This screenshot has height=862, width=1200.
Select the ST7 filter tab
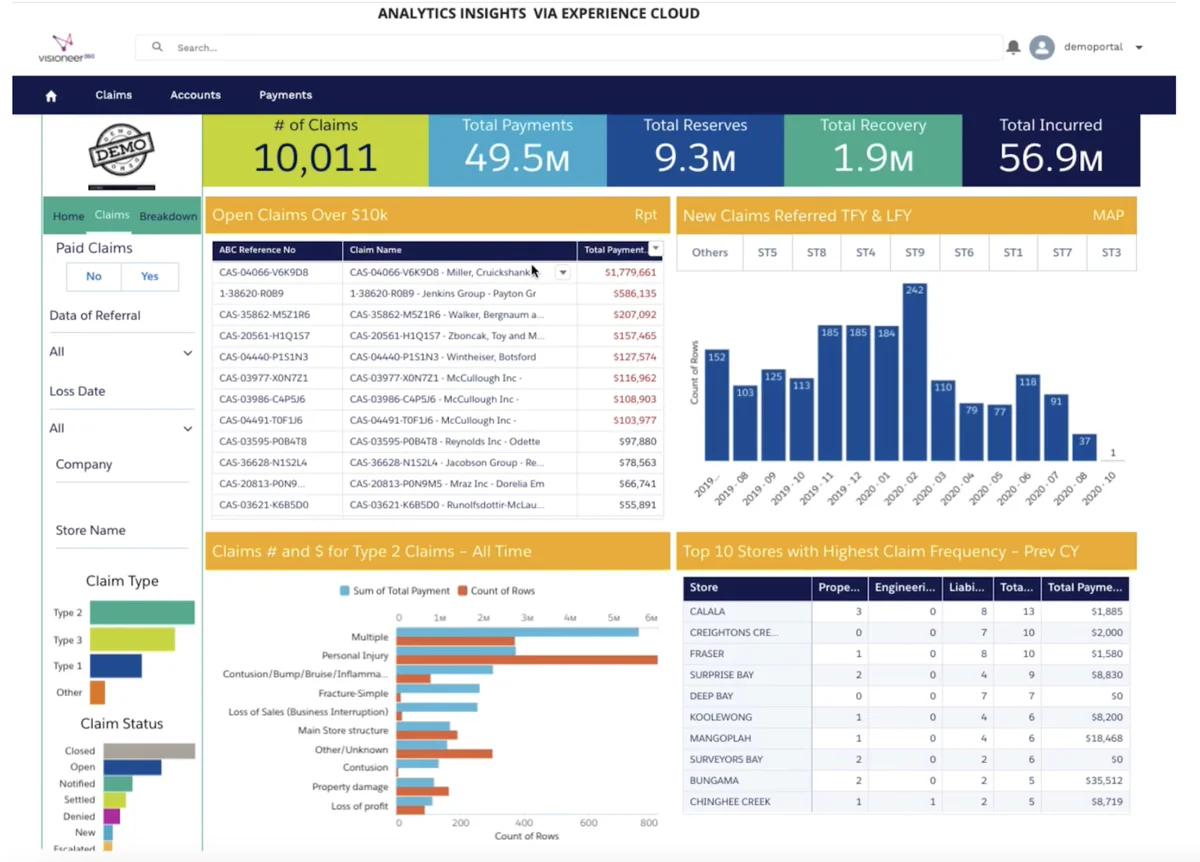[1062, 253]
